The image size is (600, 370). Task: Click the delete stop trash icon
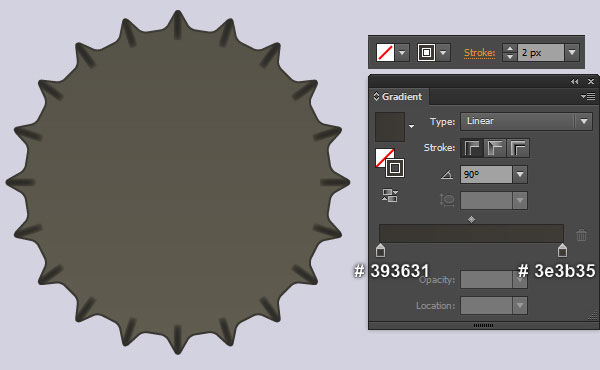click(581, 235)
